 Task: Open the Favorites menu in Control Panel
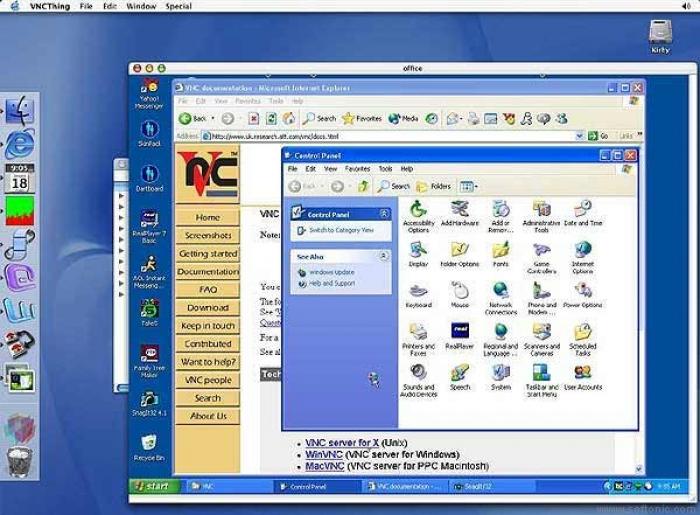pyautogui.click(x=357, y=169)
